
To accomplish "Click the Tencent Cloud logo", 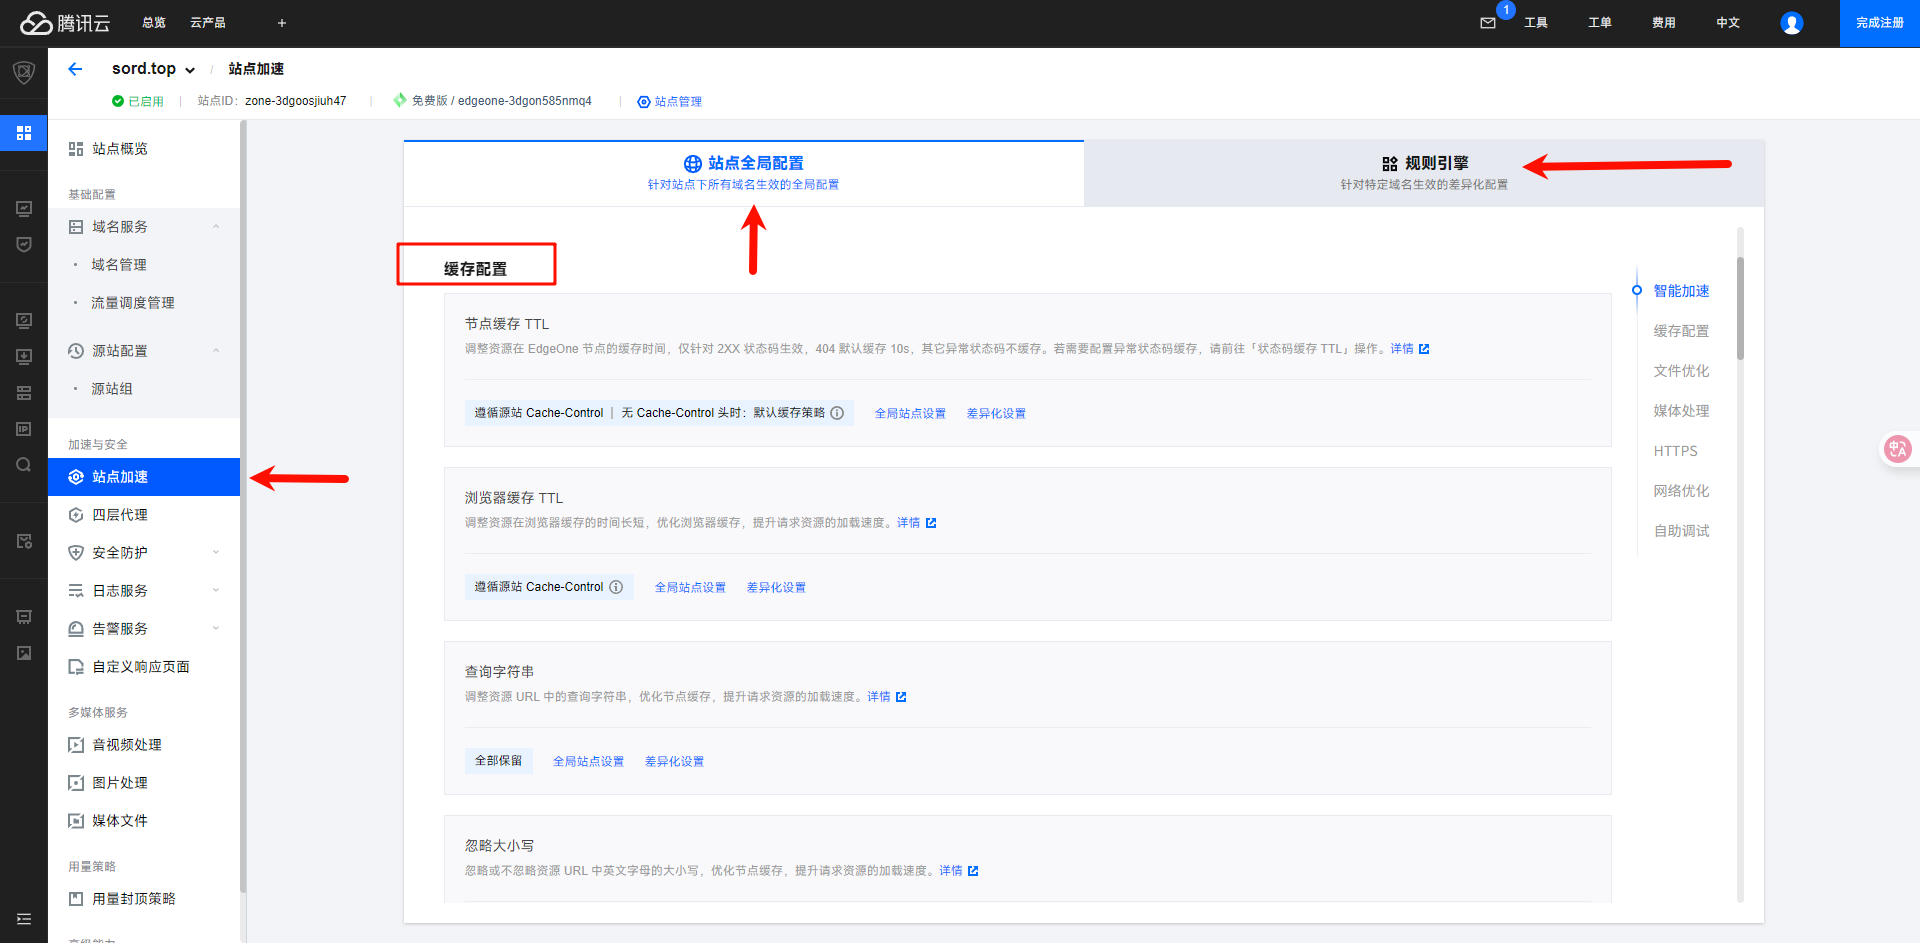I will click(x=65, y=23).
